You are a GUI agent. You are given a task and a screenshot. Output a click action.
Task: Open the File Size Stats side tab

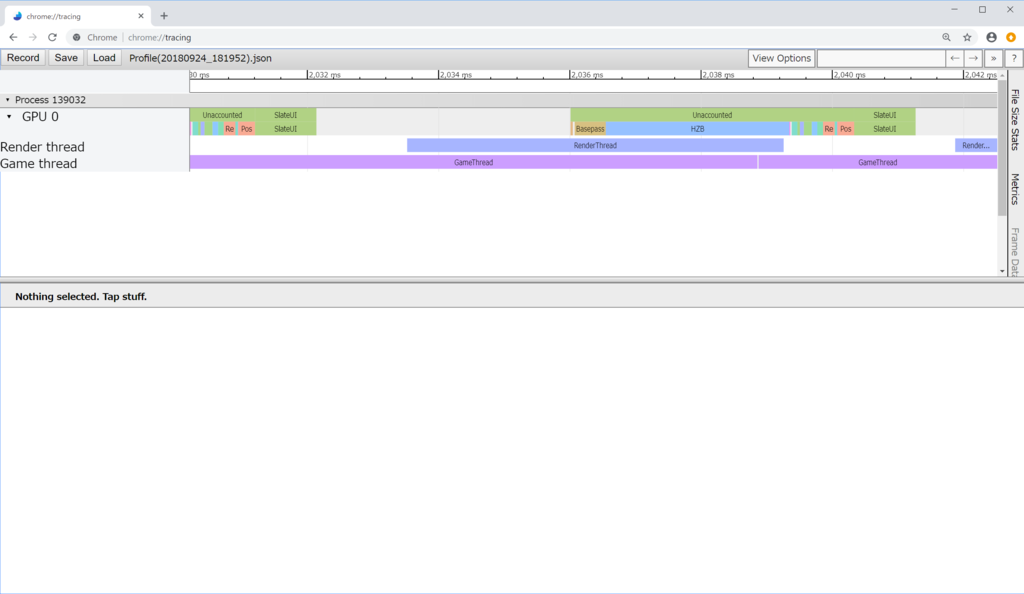coord(1015,119)
